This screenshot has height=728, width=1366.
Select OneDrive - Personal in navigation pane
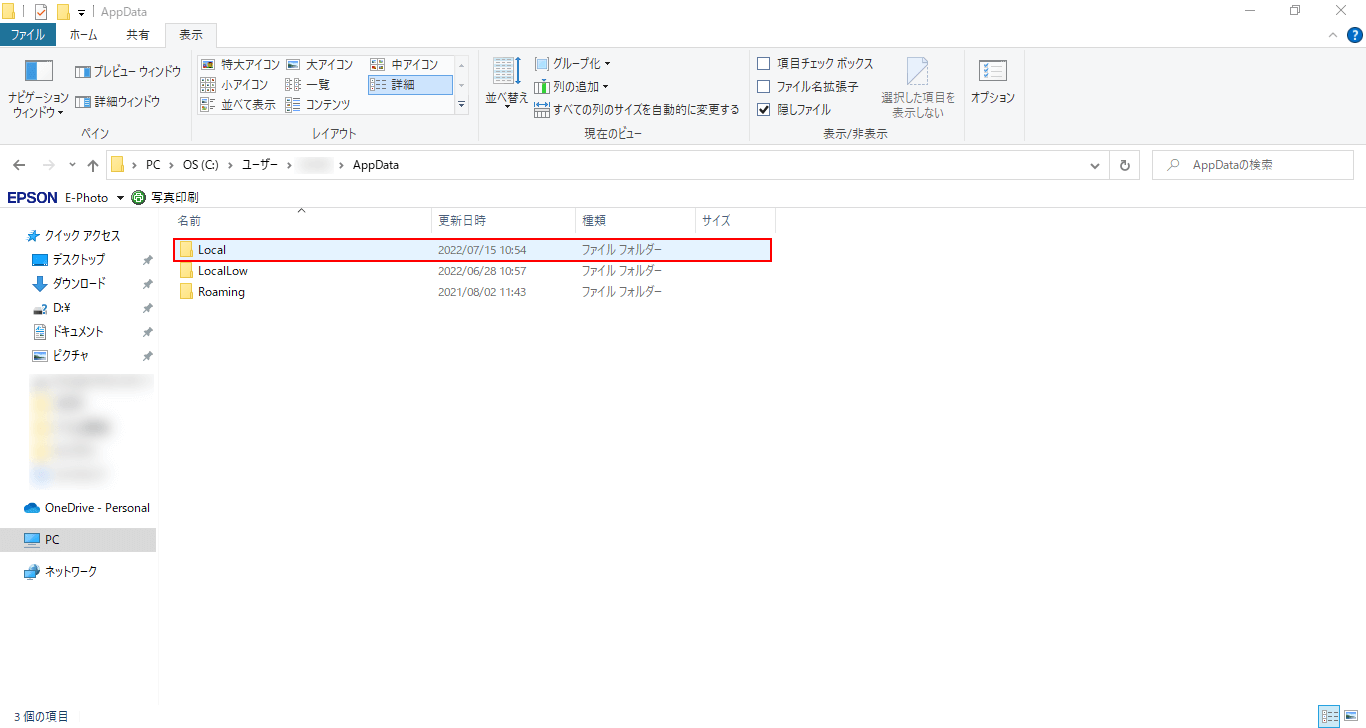pyautogui.click(x=87, y=508)
